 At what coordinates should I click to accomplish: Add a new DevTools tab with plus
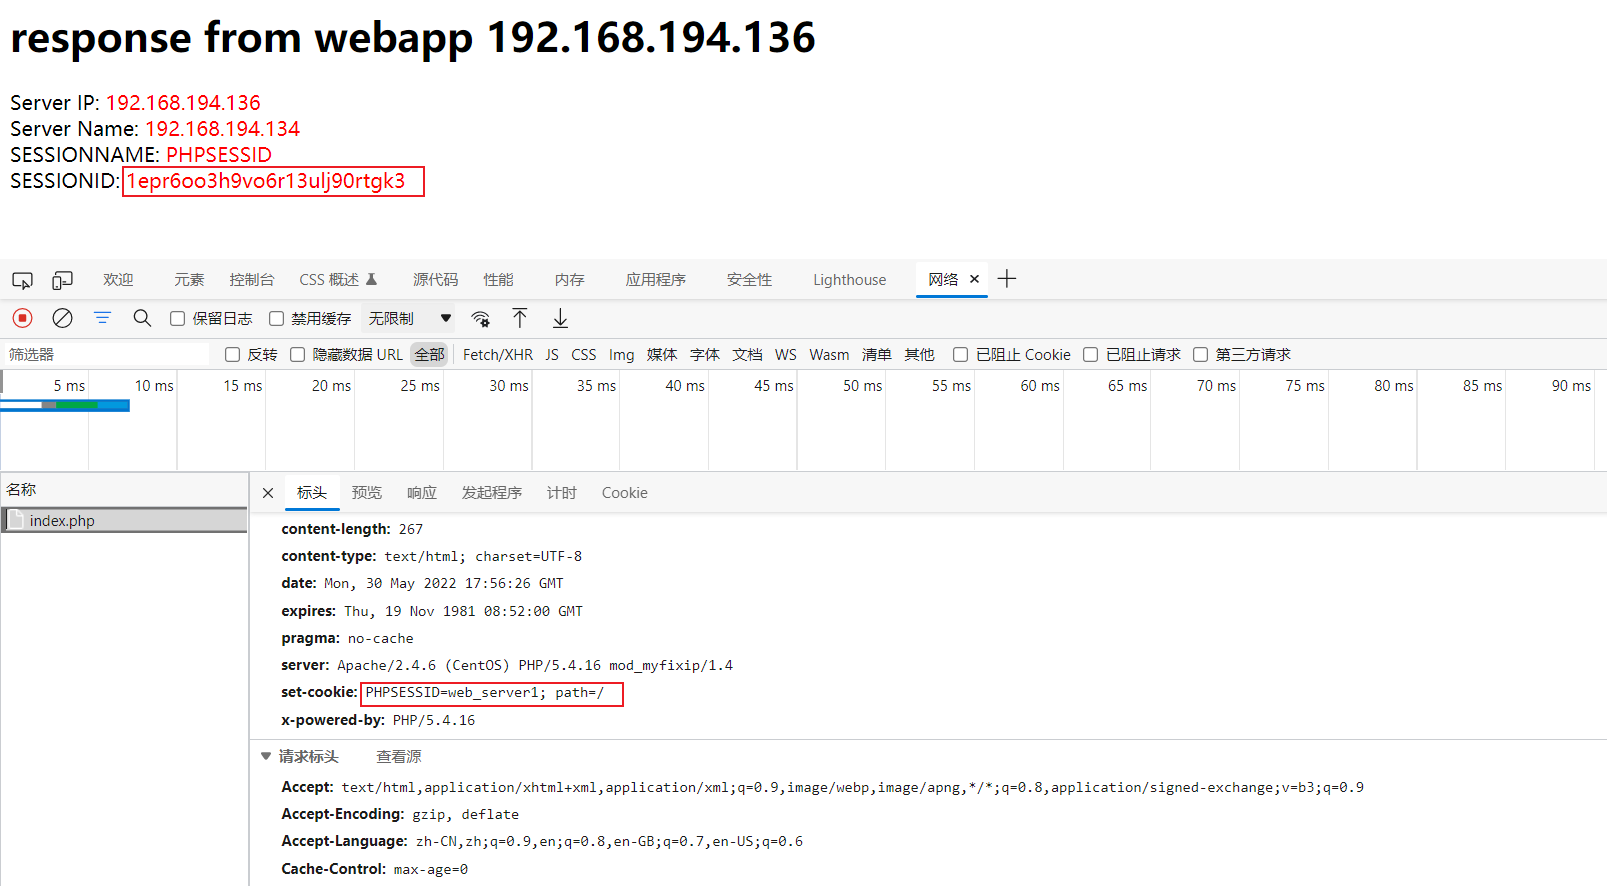pos(1007,279)
